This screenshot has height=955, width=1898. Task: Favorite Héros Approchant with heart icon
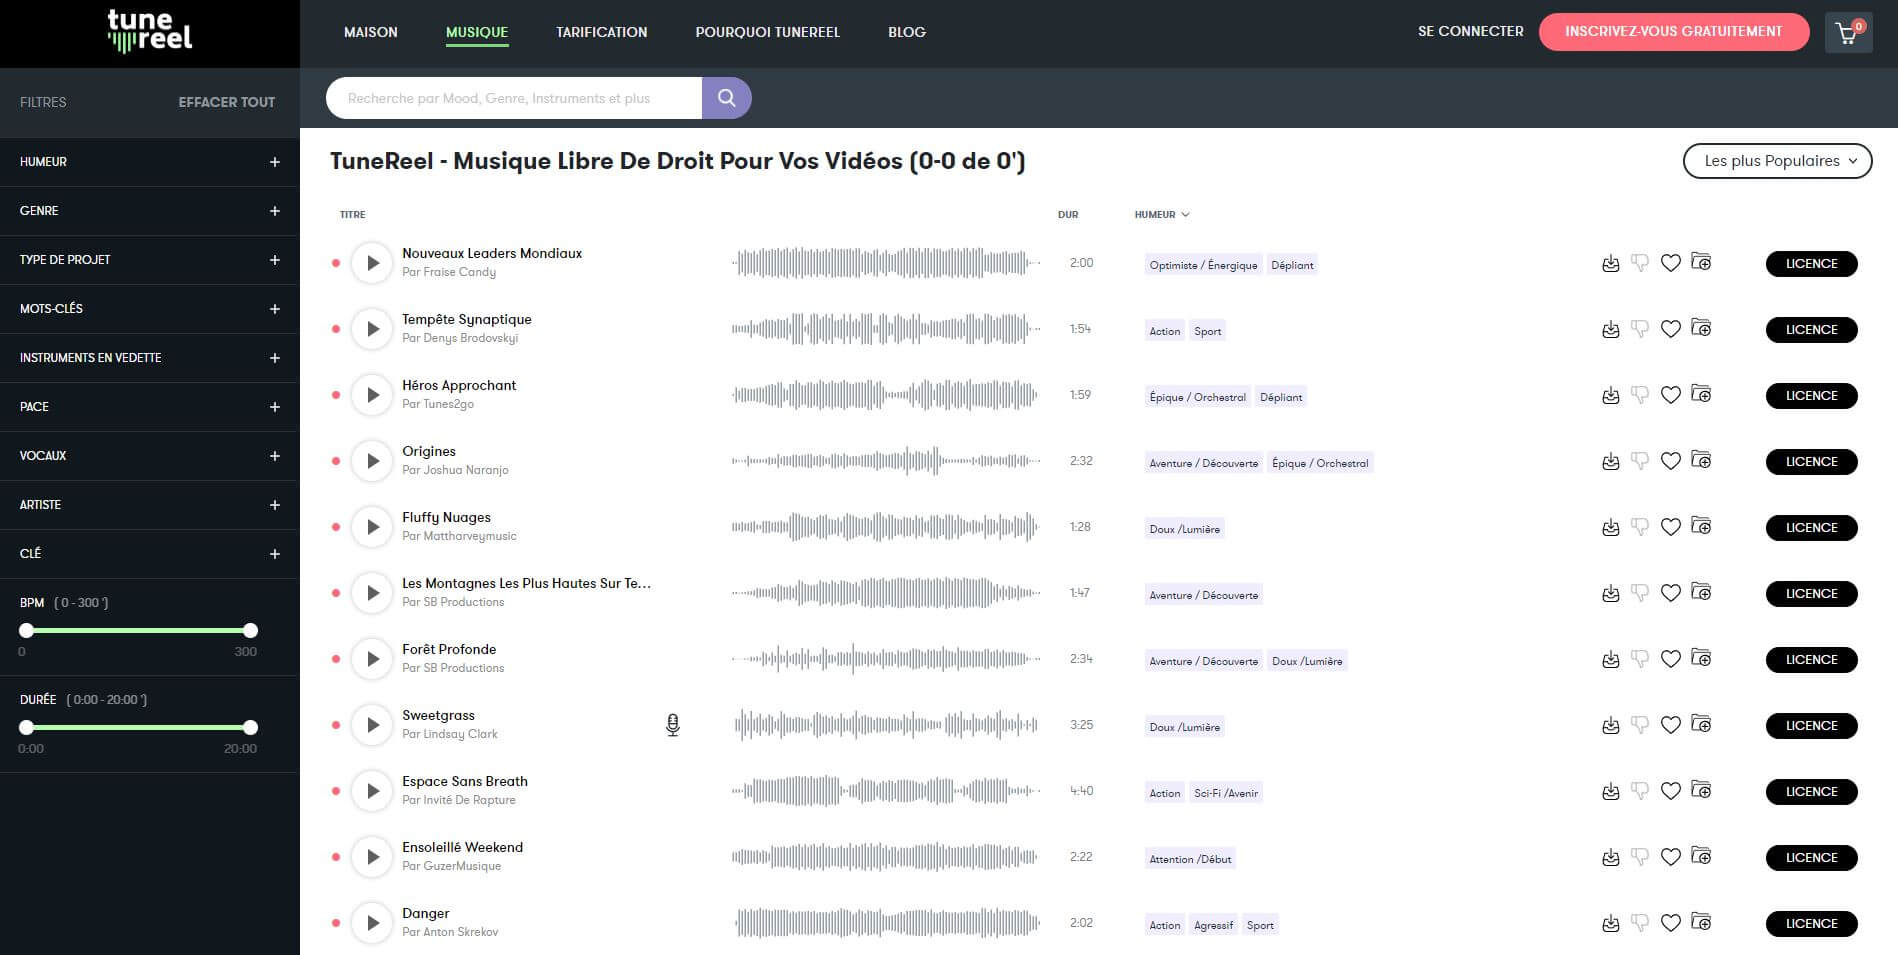pos(1670,395)
